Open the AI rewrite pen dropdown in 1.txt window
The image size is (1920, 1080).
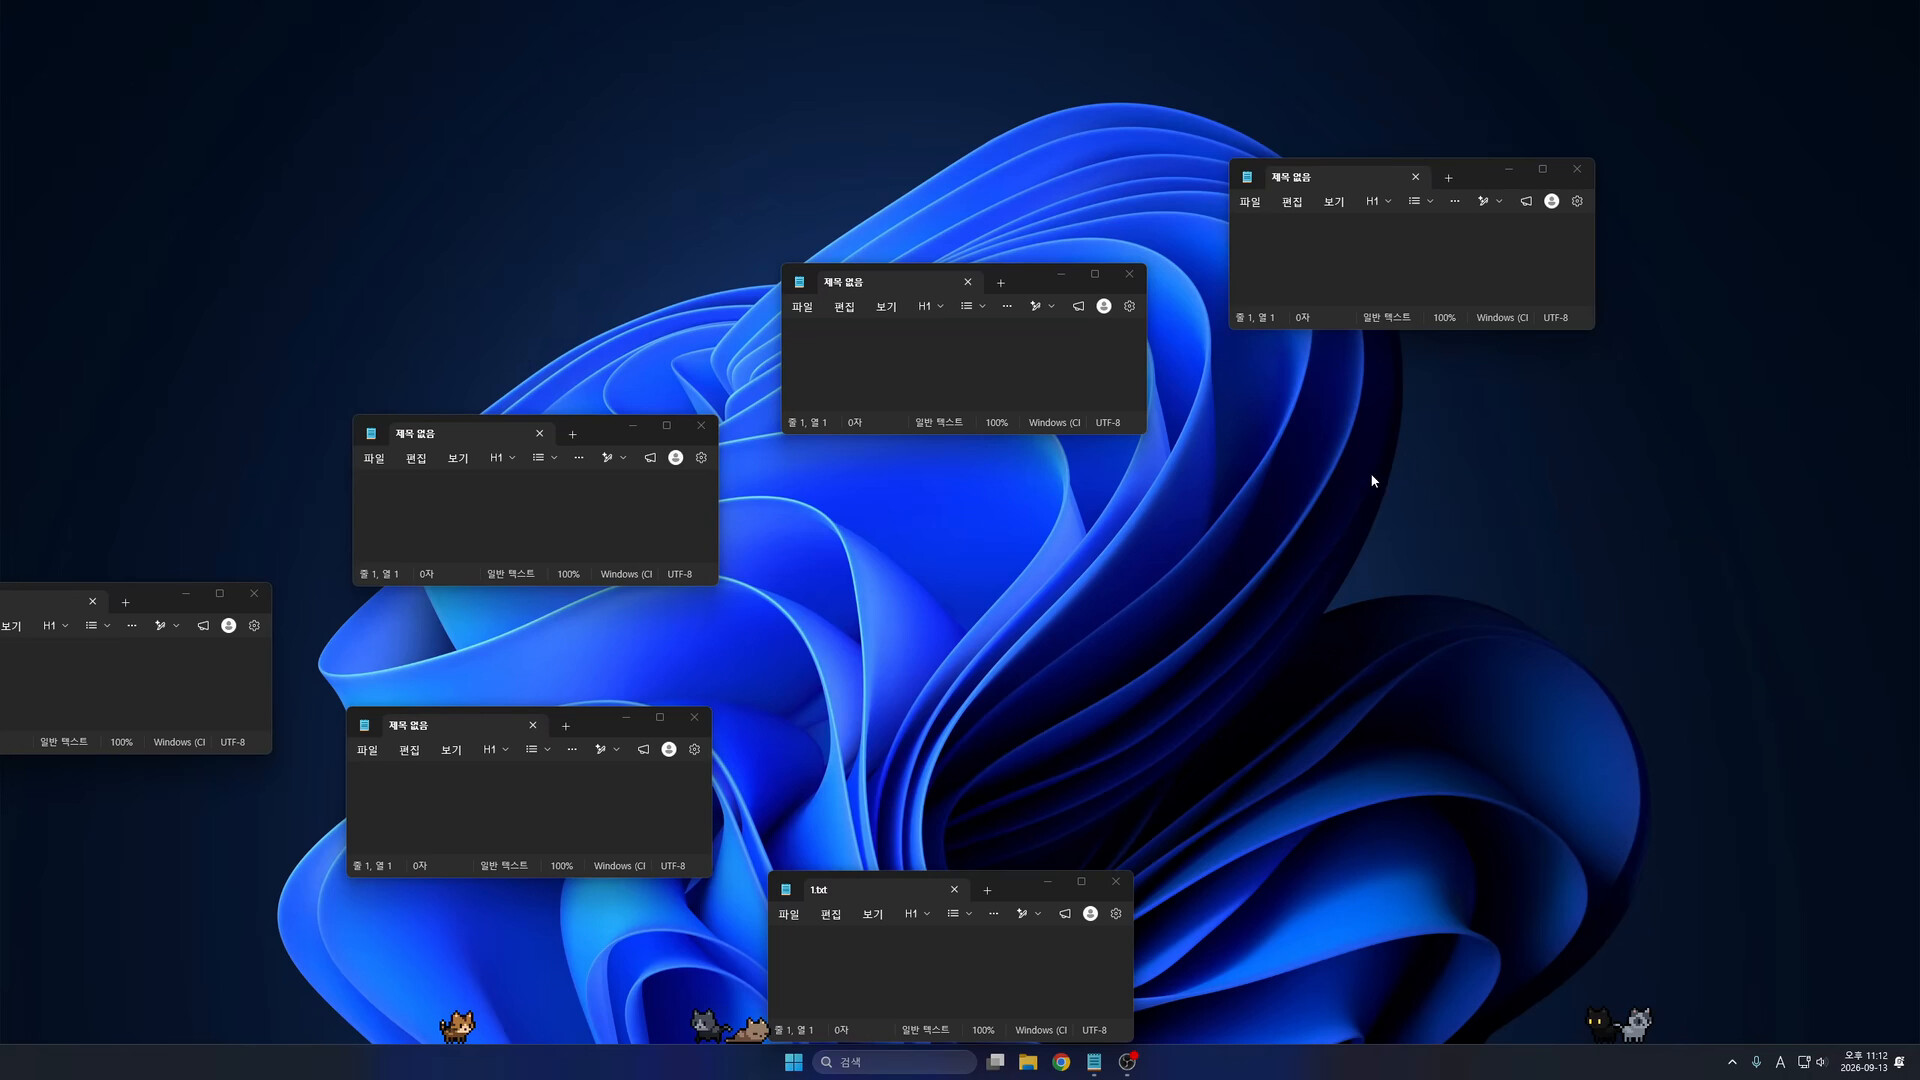(x=1029, y=914)
